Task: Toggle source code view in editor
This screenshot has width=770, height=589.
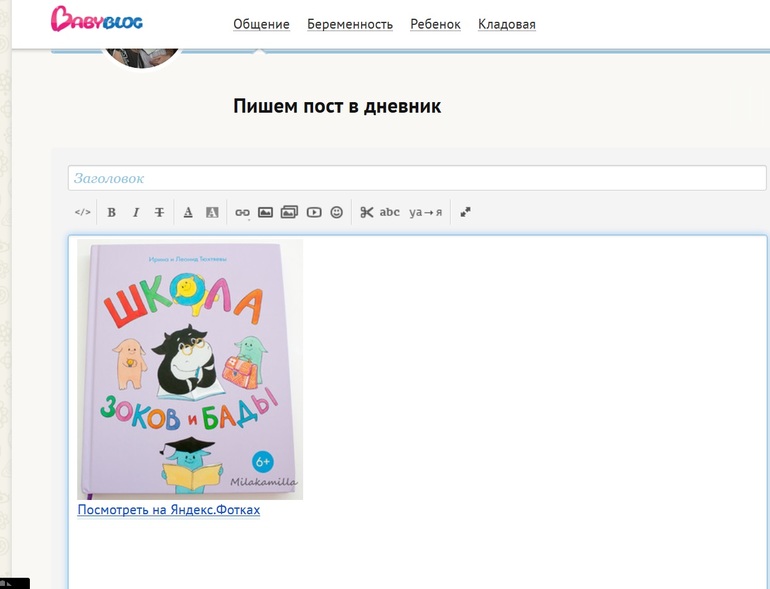Action: [x=83, y=212]
